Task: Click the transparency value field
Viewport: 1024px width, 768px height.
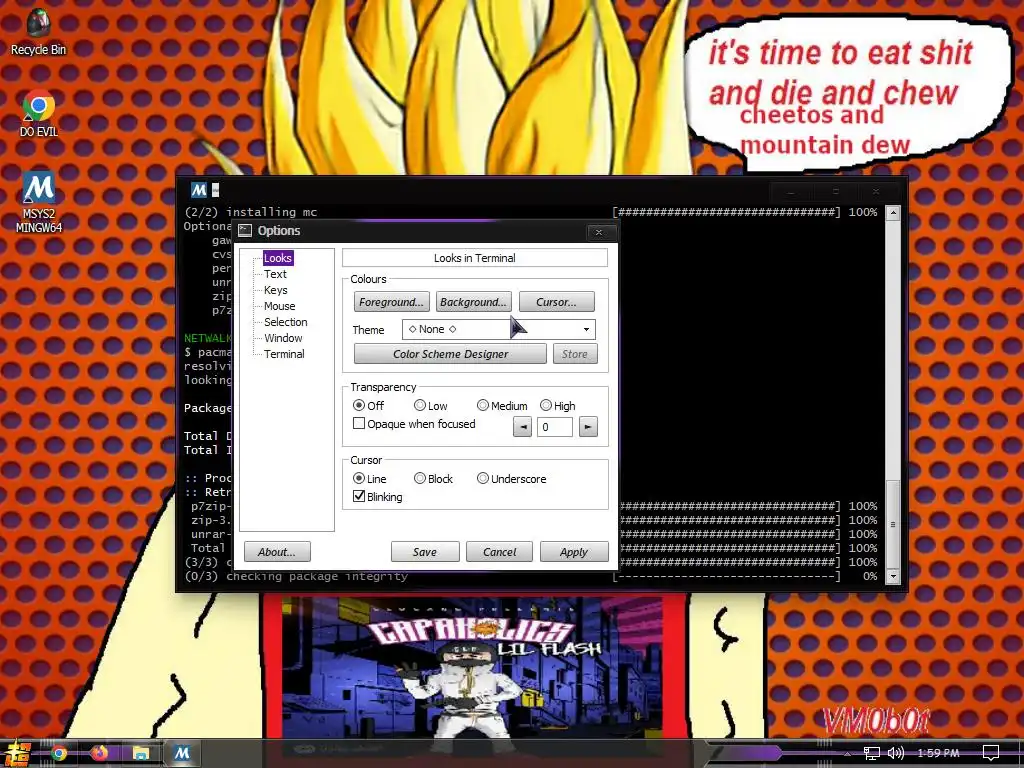Action: 554,427
